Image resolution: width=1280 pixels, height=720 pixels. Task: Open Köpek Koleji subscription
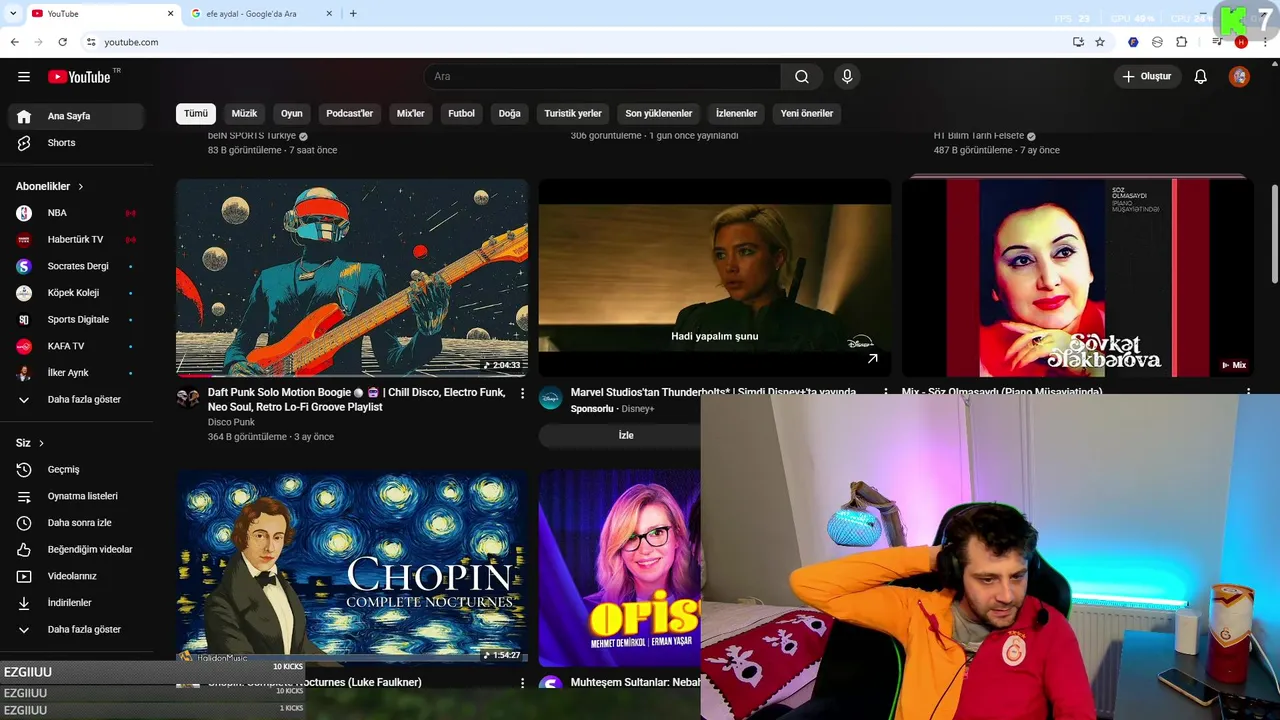(x=76, y=293)
